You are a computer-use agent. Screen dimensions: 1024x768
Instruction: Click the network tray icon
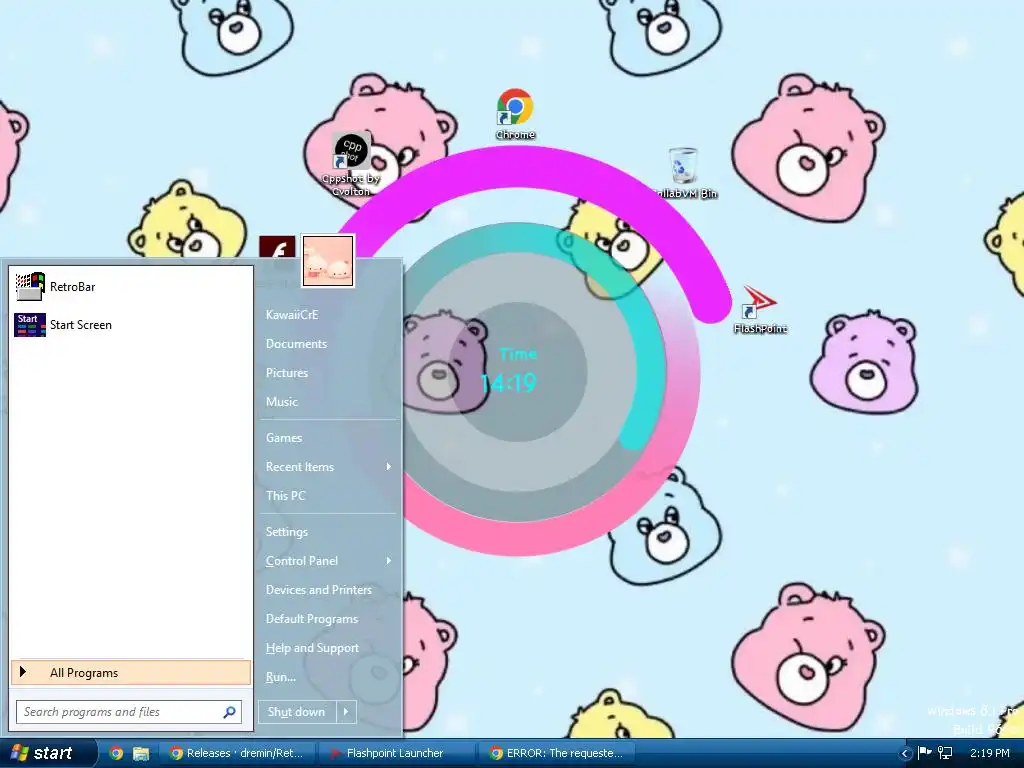point(945,753)
